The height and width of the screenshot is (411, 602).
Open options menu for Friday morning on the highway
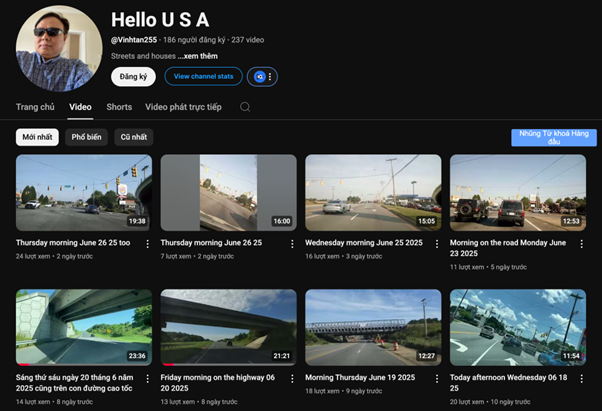[x=292, y=379]
